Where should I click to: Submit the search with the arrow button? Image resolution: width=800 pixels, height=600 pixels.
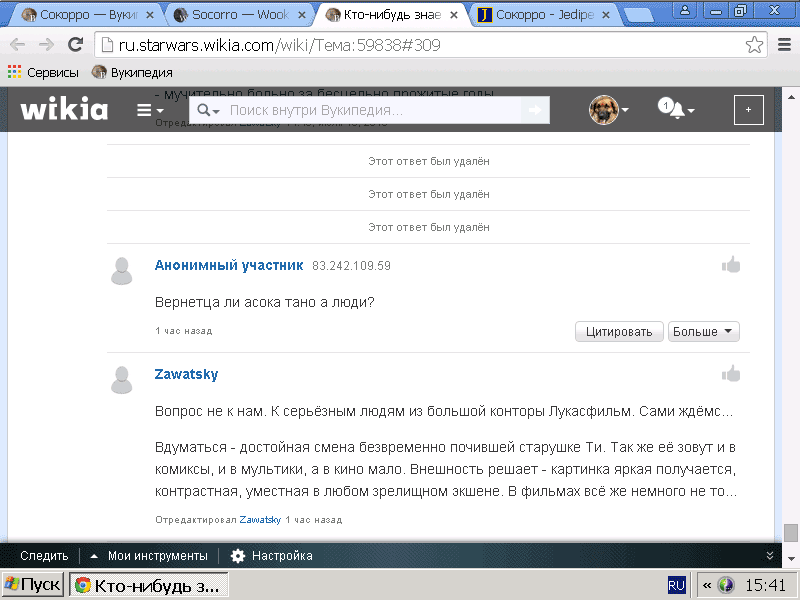click(x=535, y=110)
